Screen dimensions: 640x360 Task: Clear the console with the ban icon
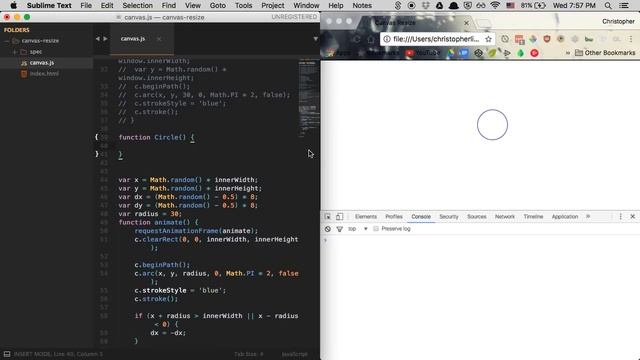coord(328,229)
